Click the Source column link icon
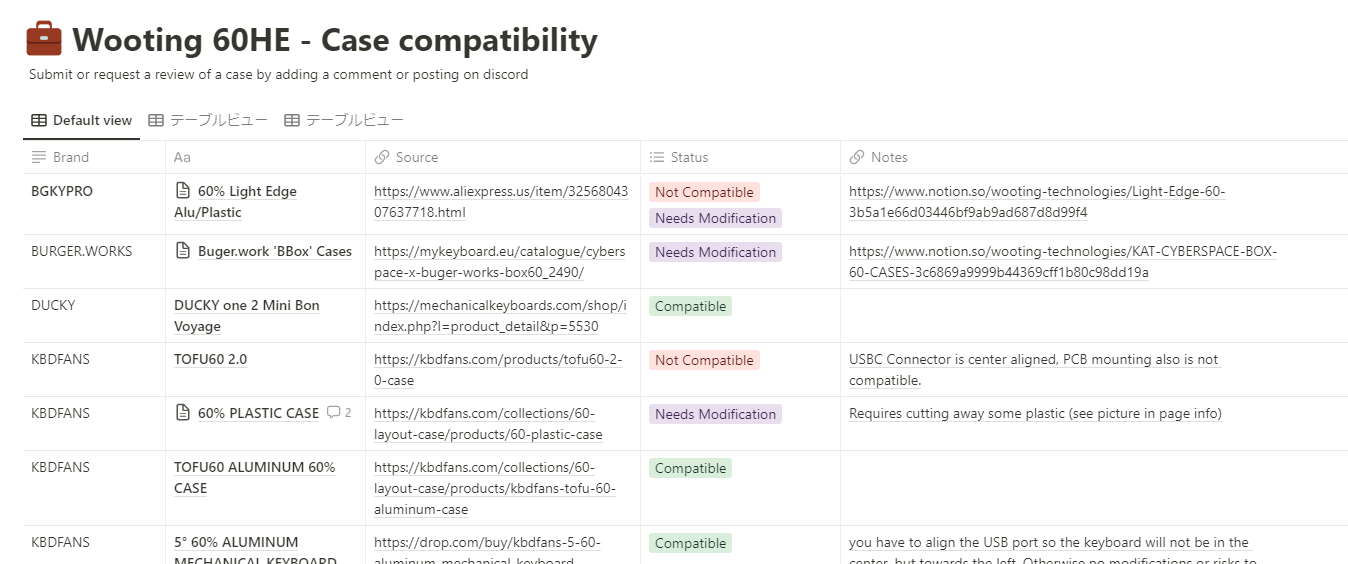The height and width of the screenshot is (564, 1348). [x=382, y=157]
